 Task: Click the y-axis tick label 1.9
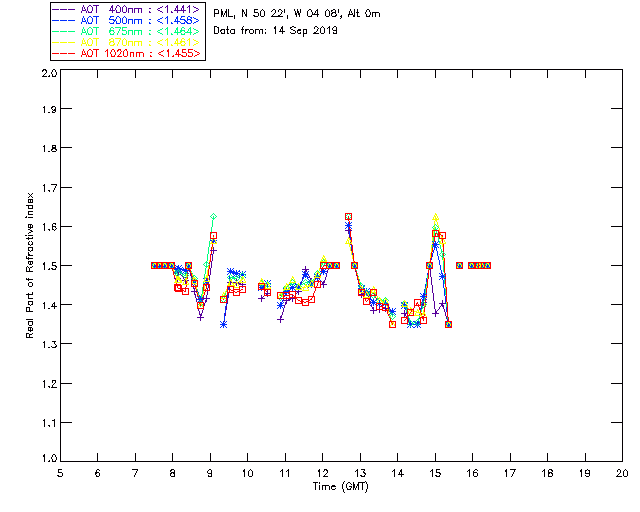point(49,109)
